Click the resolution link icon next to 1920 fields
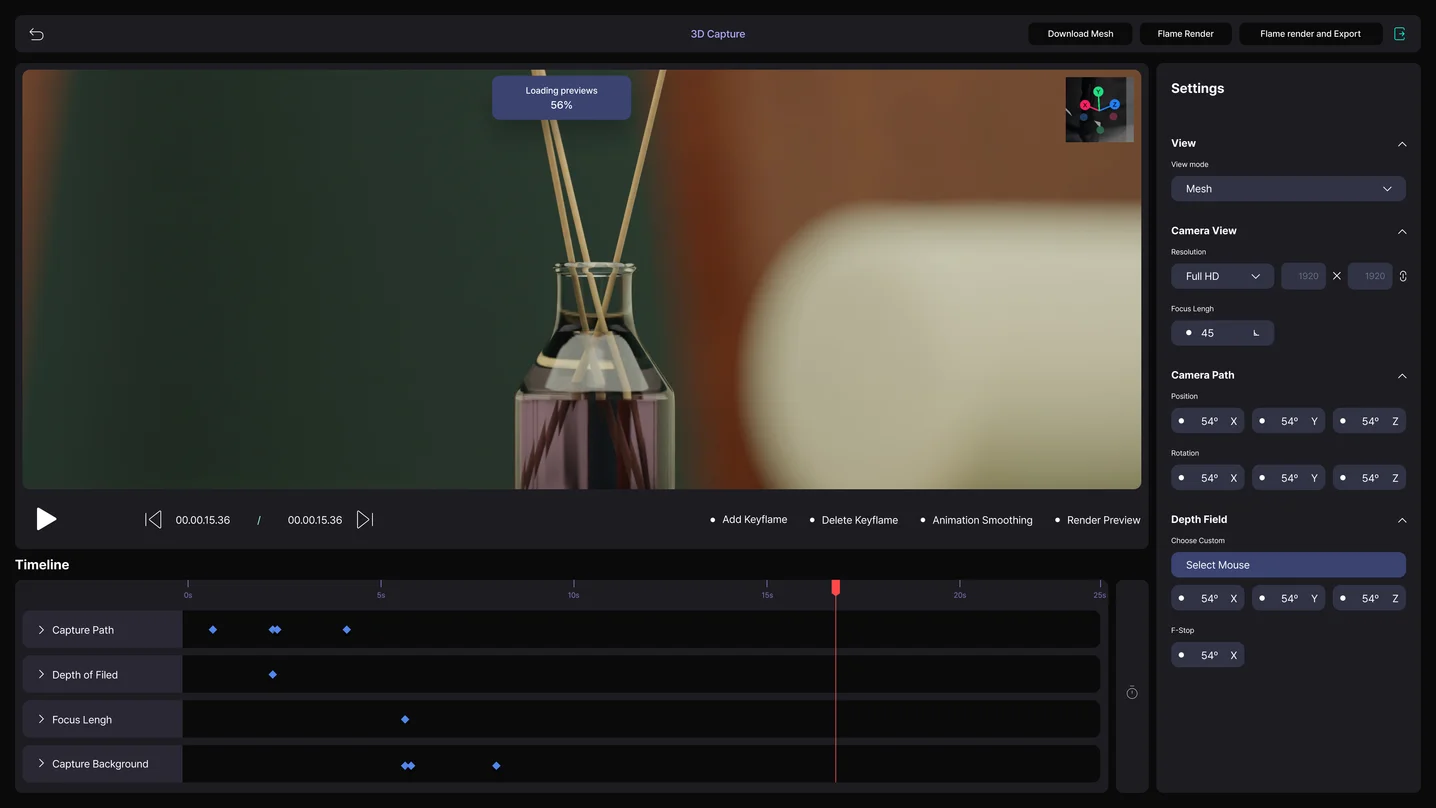1436x808 pixels. (x=1403, y=276)
